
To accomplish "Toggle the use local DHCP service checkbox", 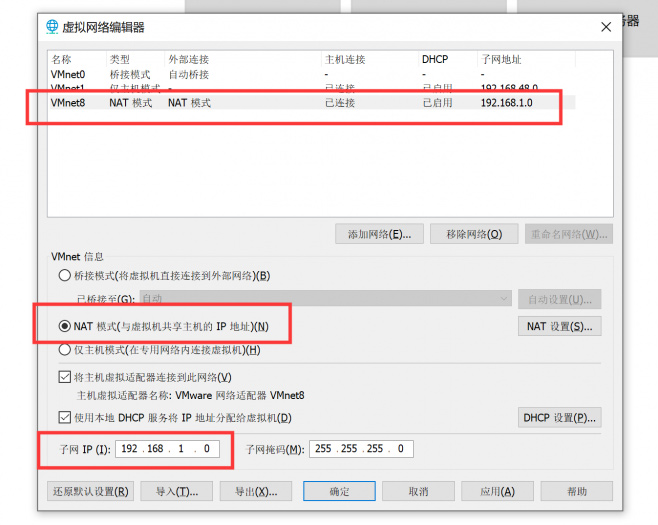I will (65, 418).
